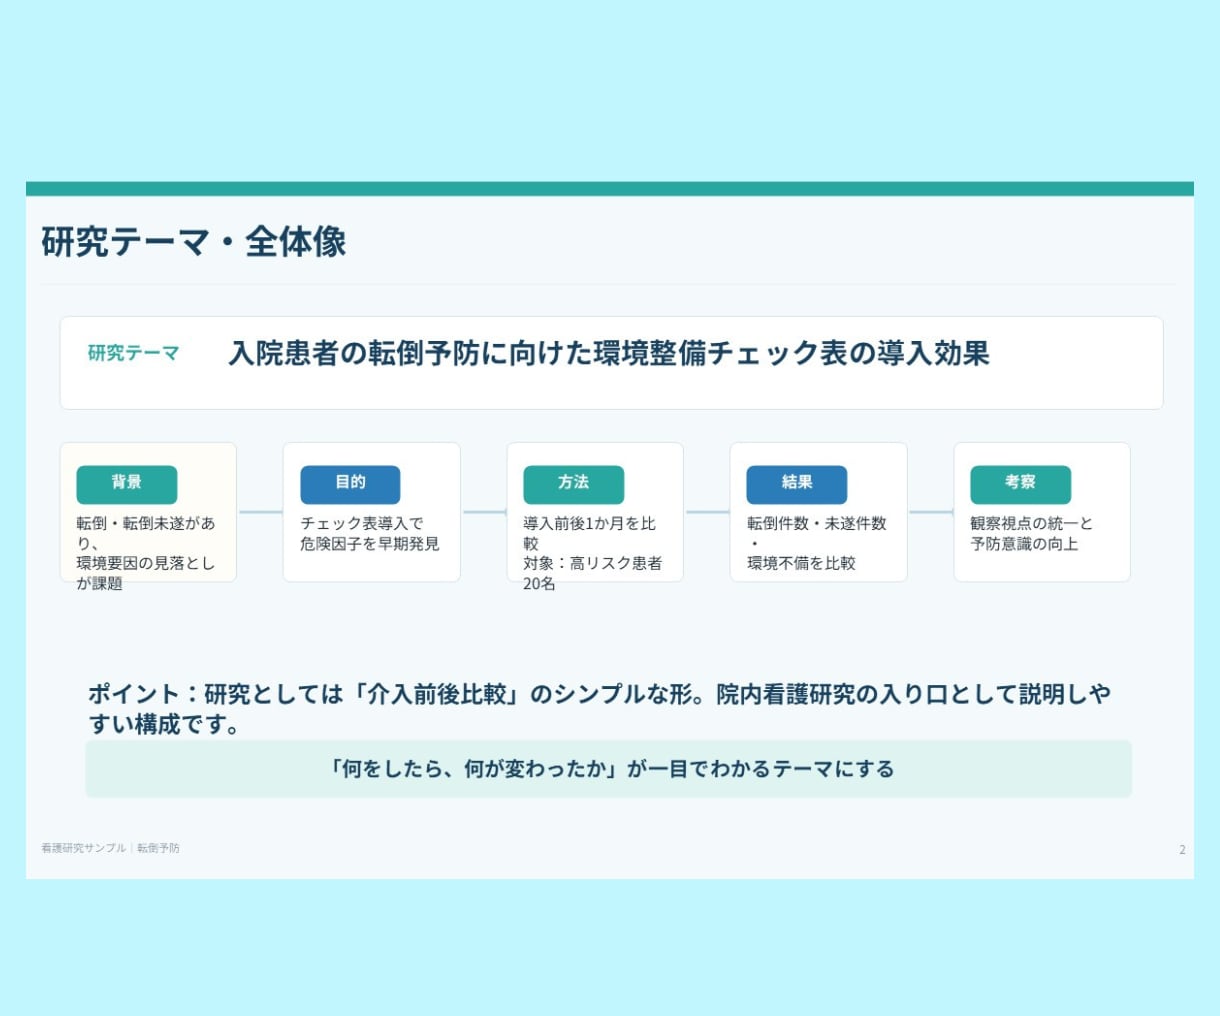Image resolution: width=1220 pixels, height=1016 pixels.
Task: Click the heading 入院患者の転倒予防に向けた環境整備チェック表の導入効果
Action: pos(609,353)
